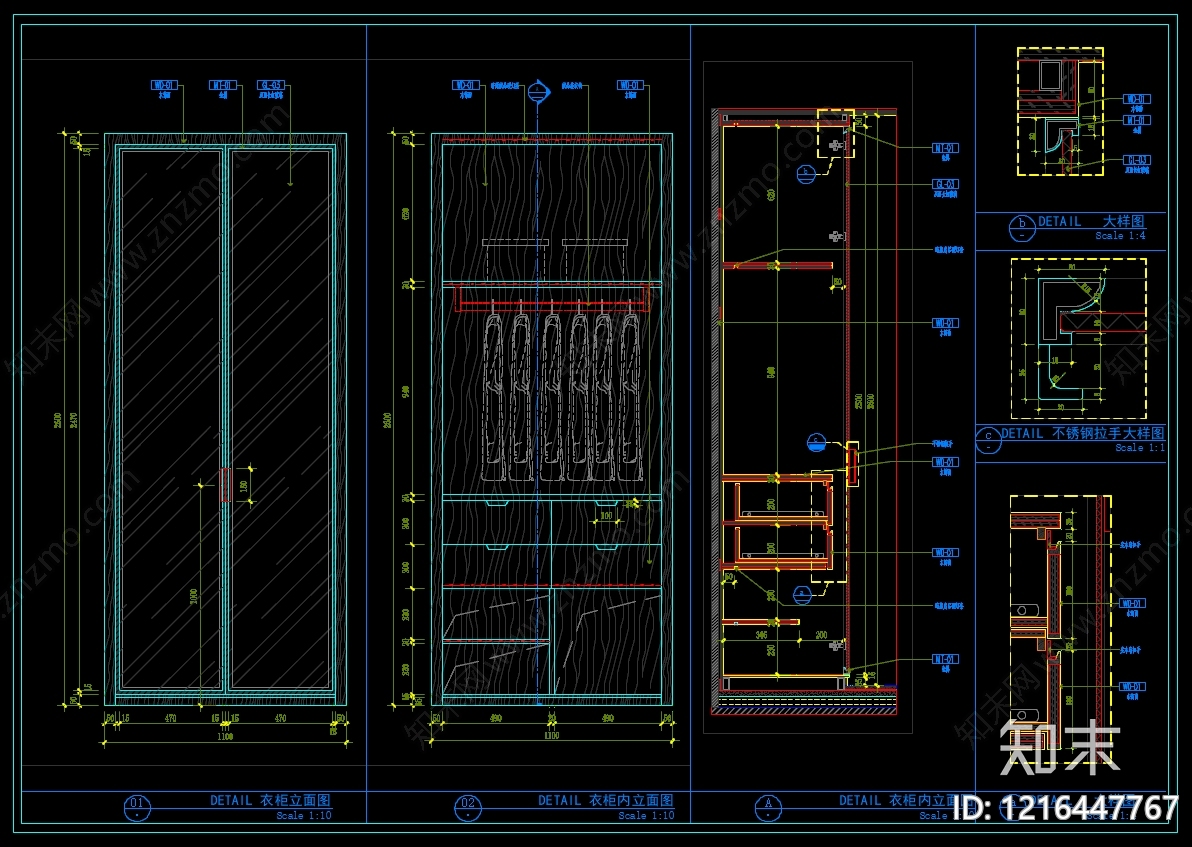Select the 1100 width dimension under door elevation
The width and height of the screenshot is (1192, 847).
click(x=225, y=736)
